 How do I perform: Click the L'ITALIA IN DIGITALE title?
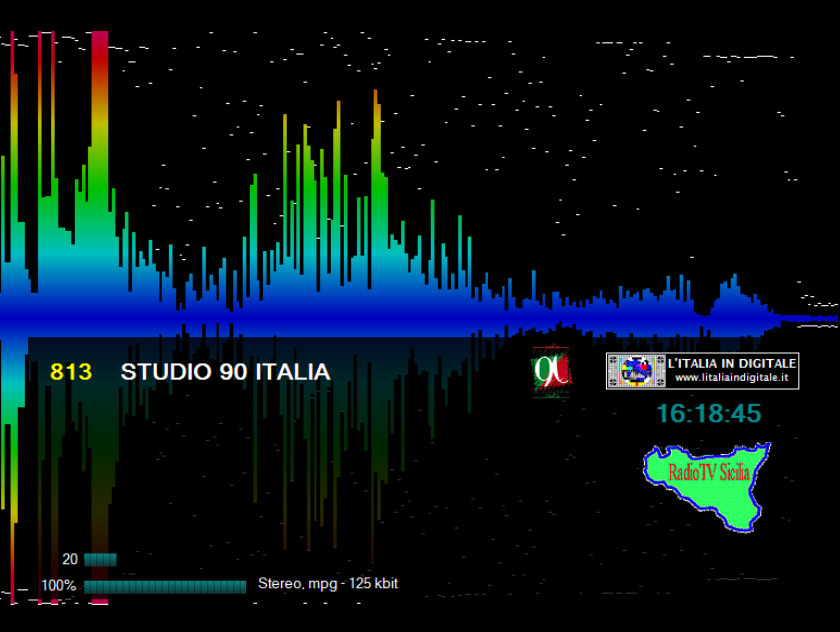click(x=731, y=362)
